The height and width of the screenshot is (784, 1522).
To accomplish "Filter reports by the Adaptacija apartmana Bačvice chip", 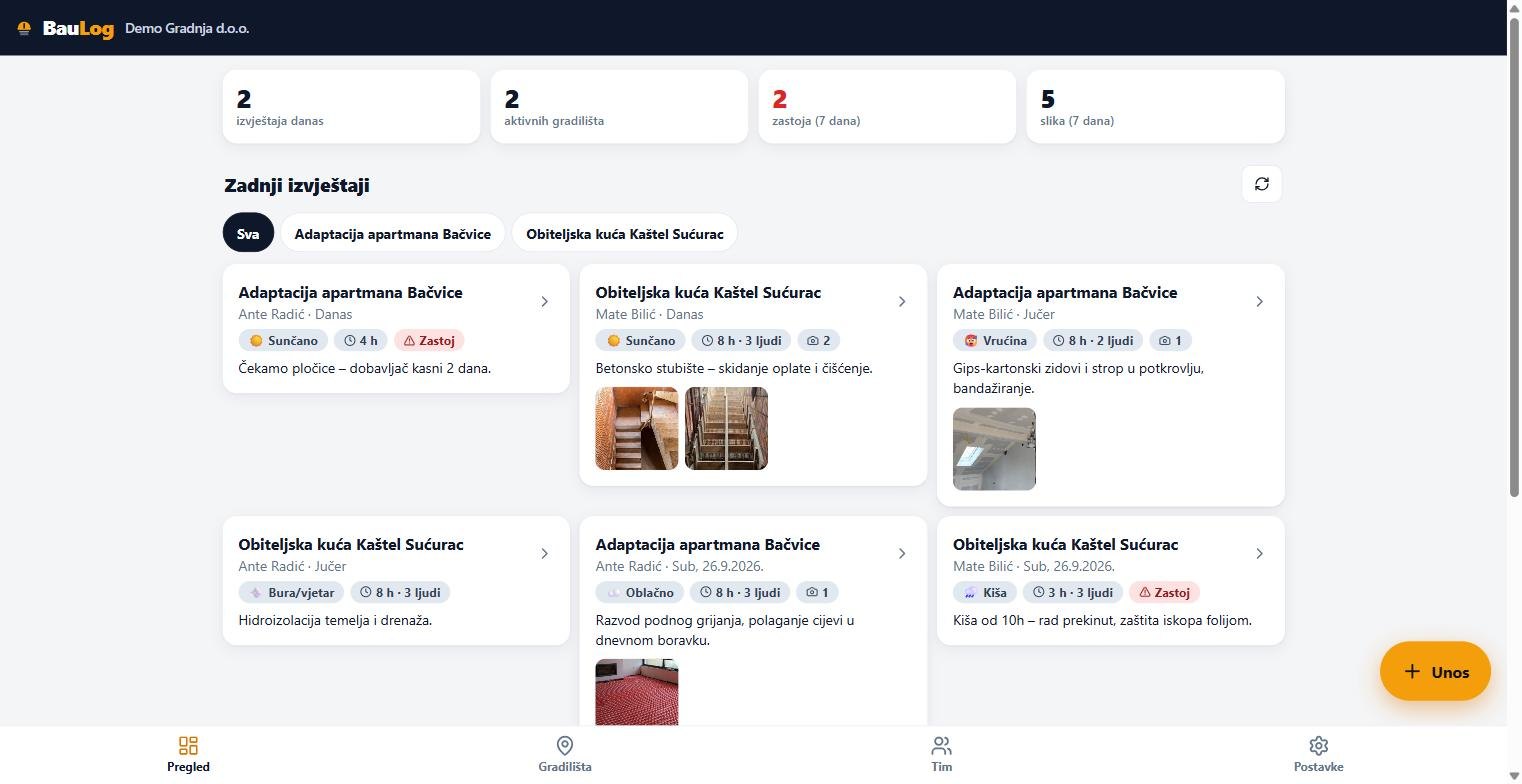I will 392,233.
